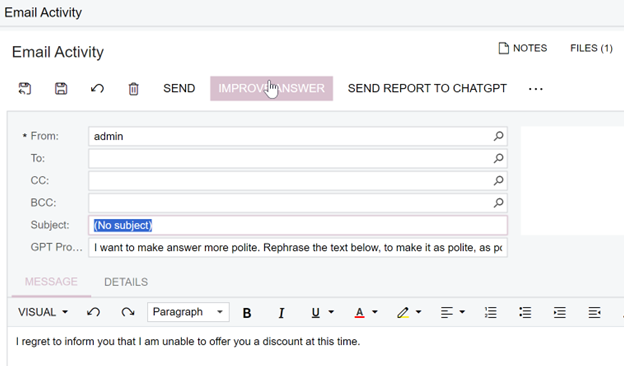624x366 pixels.
Task: Click into the Subject input field
Action: coord(298,225)
